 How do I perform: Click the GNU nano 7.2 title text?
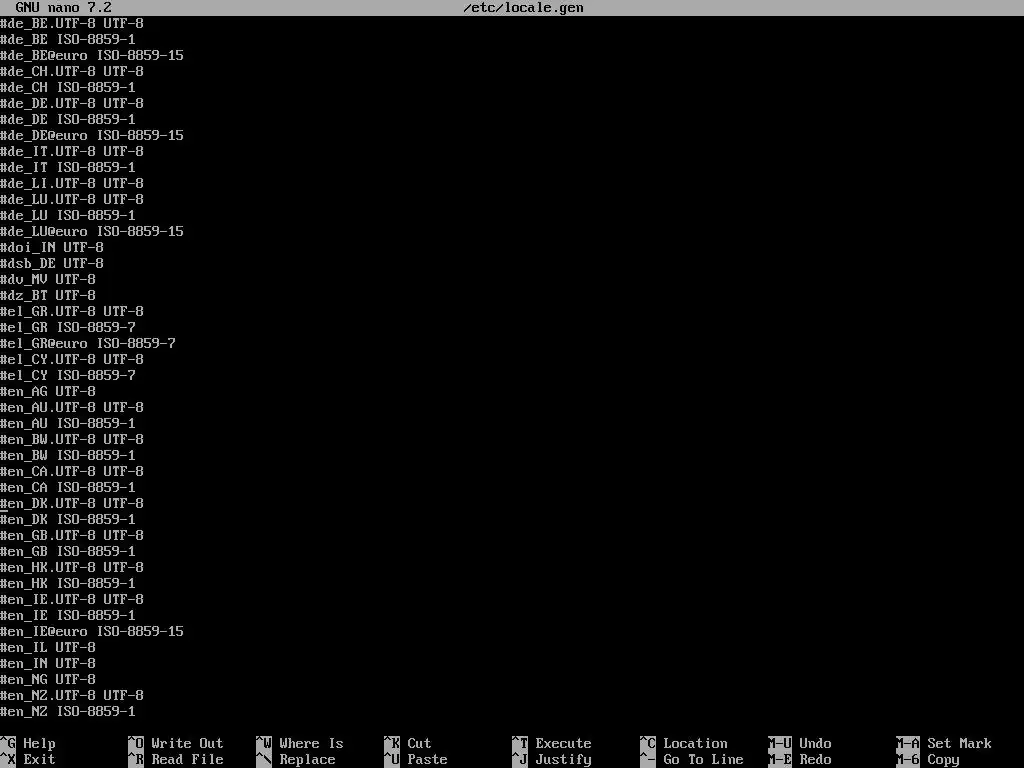click(x=63, y=8)
